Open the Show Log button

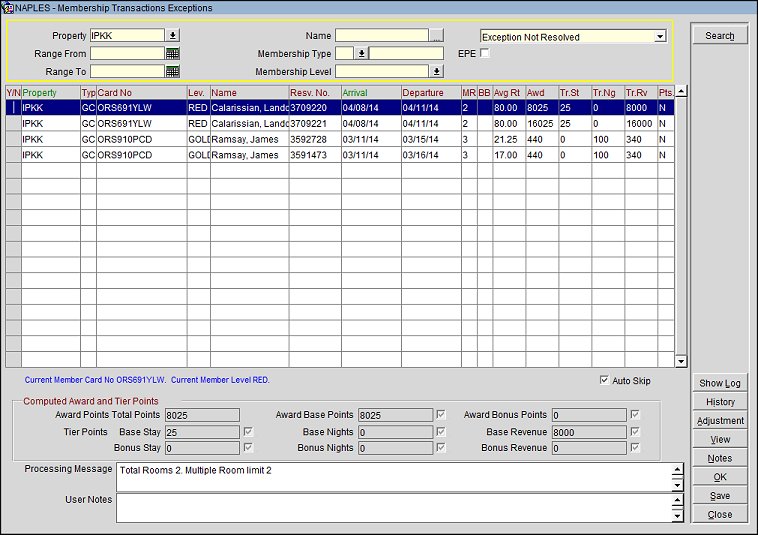pyautogui.click(x=719, y=383)
